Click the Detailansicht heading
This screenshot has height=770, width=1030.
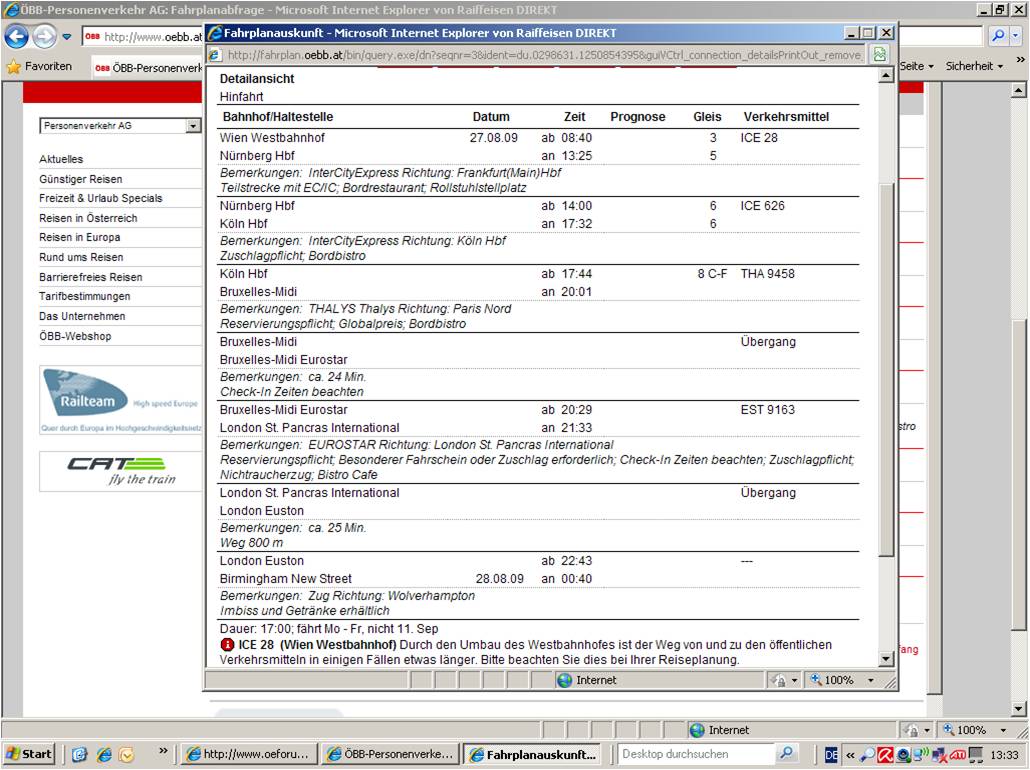[257, 79]
